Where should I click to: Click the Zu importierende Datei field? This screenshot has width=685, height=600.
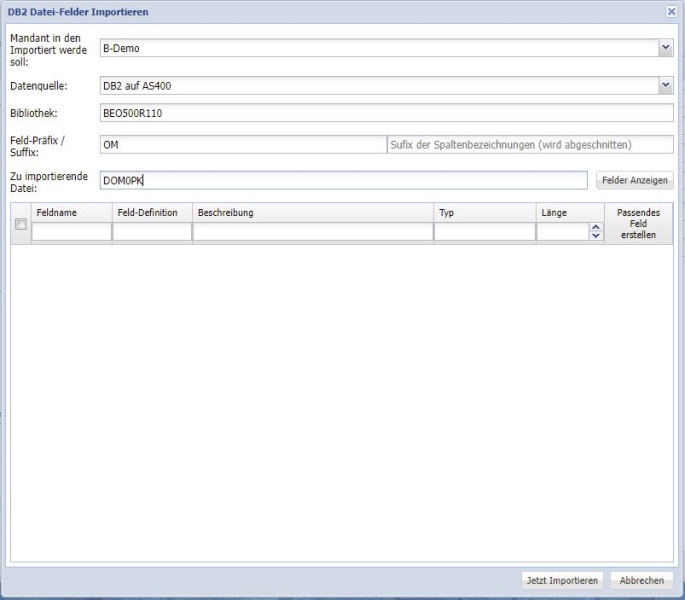coord(343,180)
